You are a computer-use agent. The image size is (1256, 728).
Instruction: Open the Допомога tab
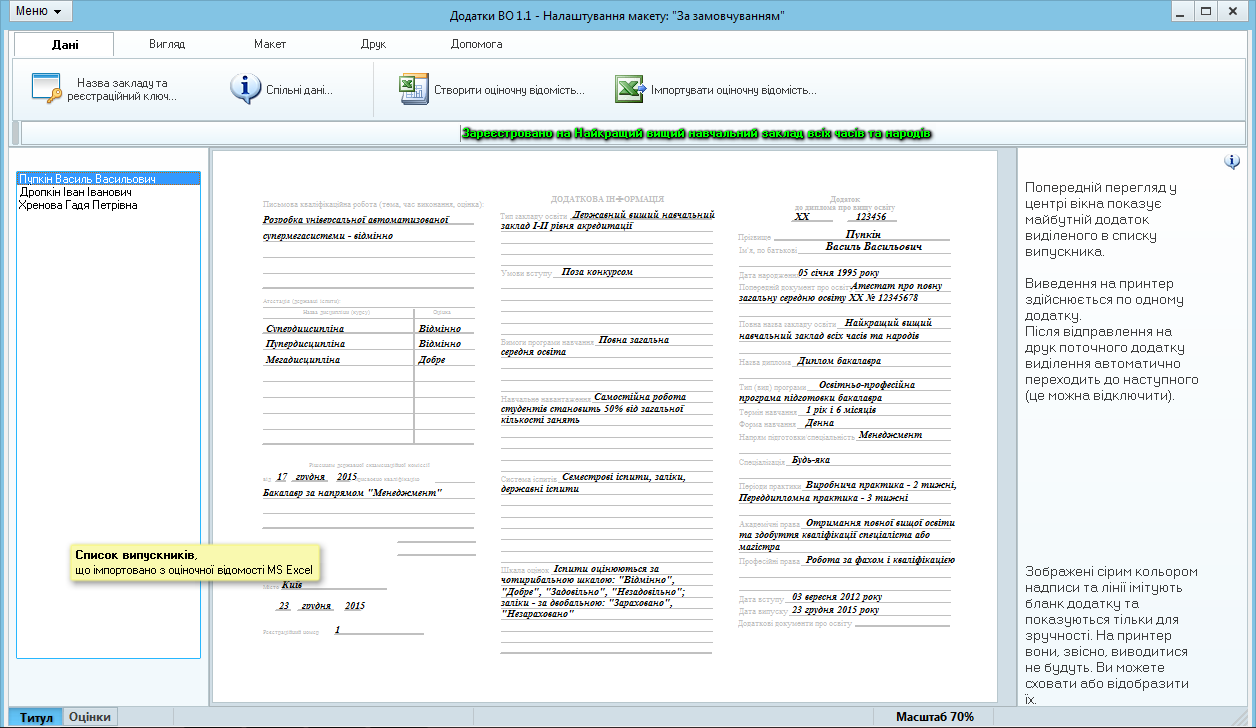pyautogui.click(x=477, y=44)
